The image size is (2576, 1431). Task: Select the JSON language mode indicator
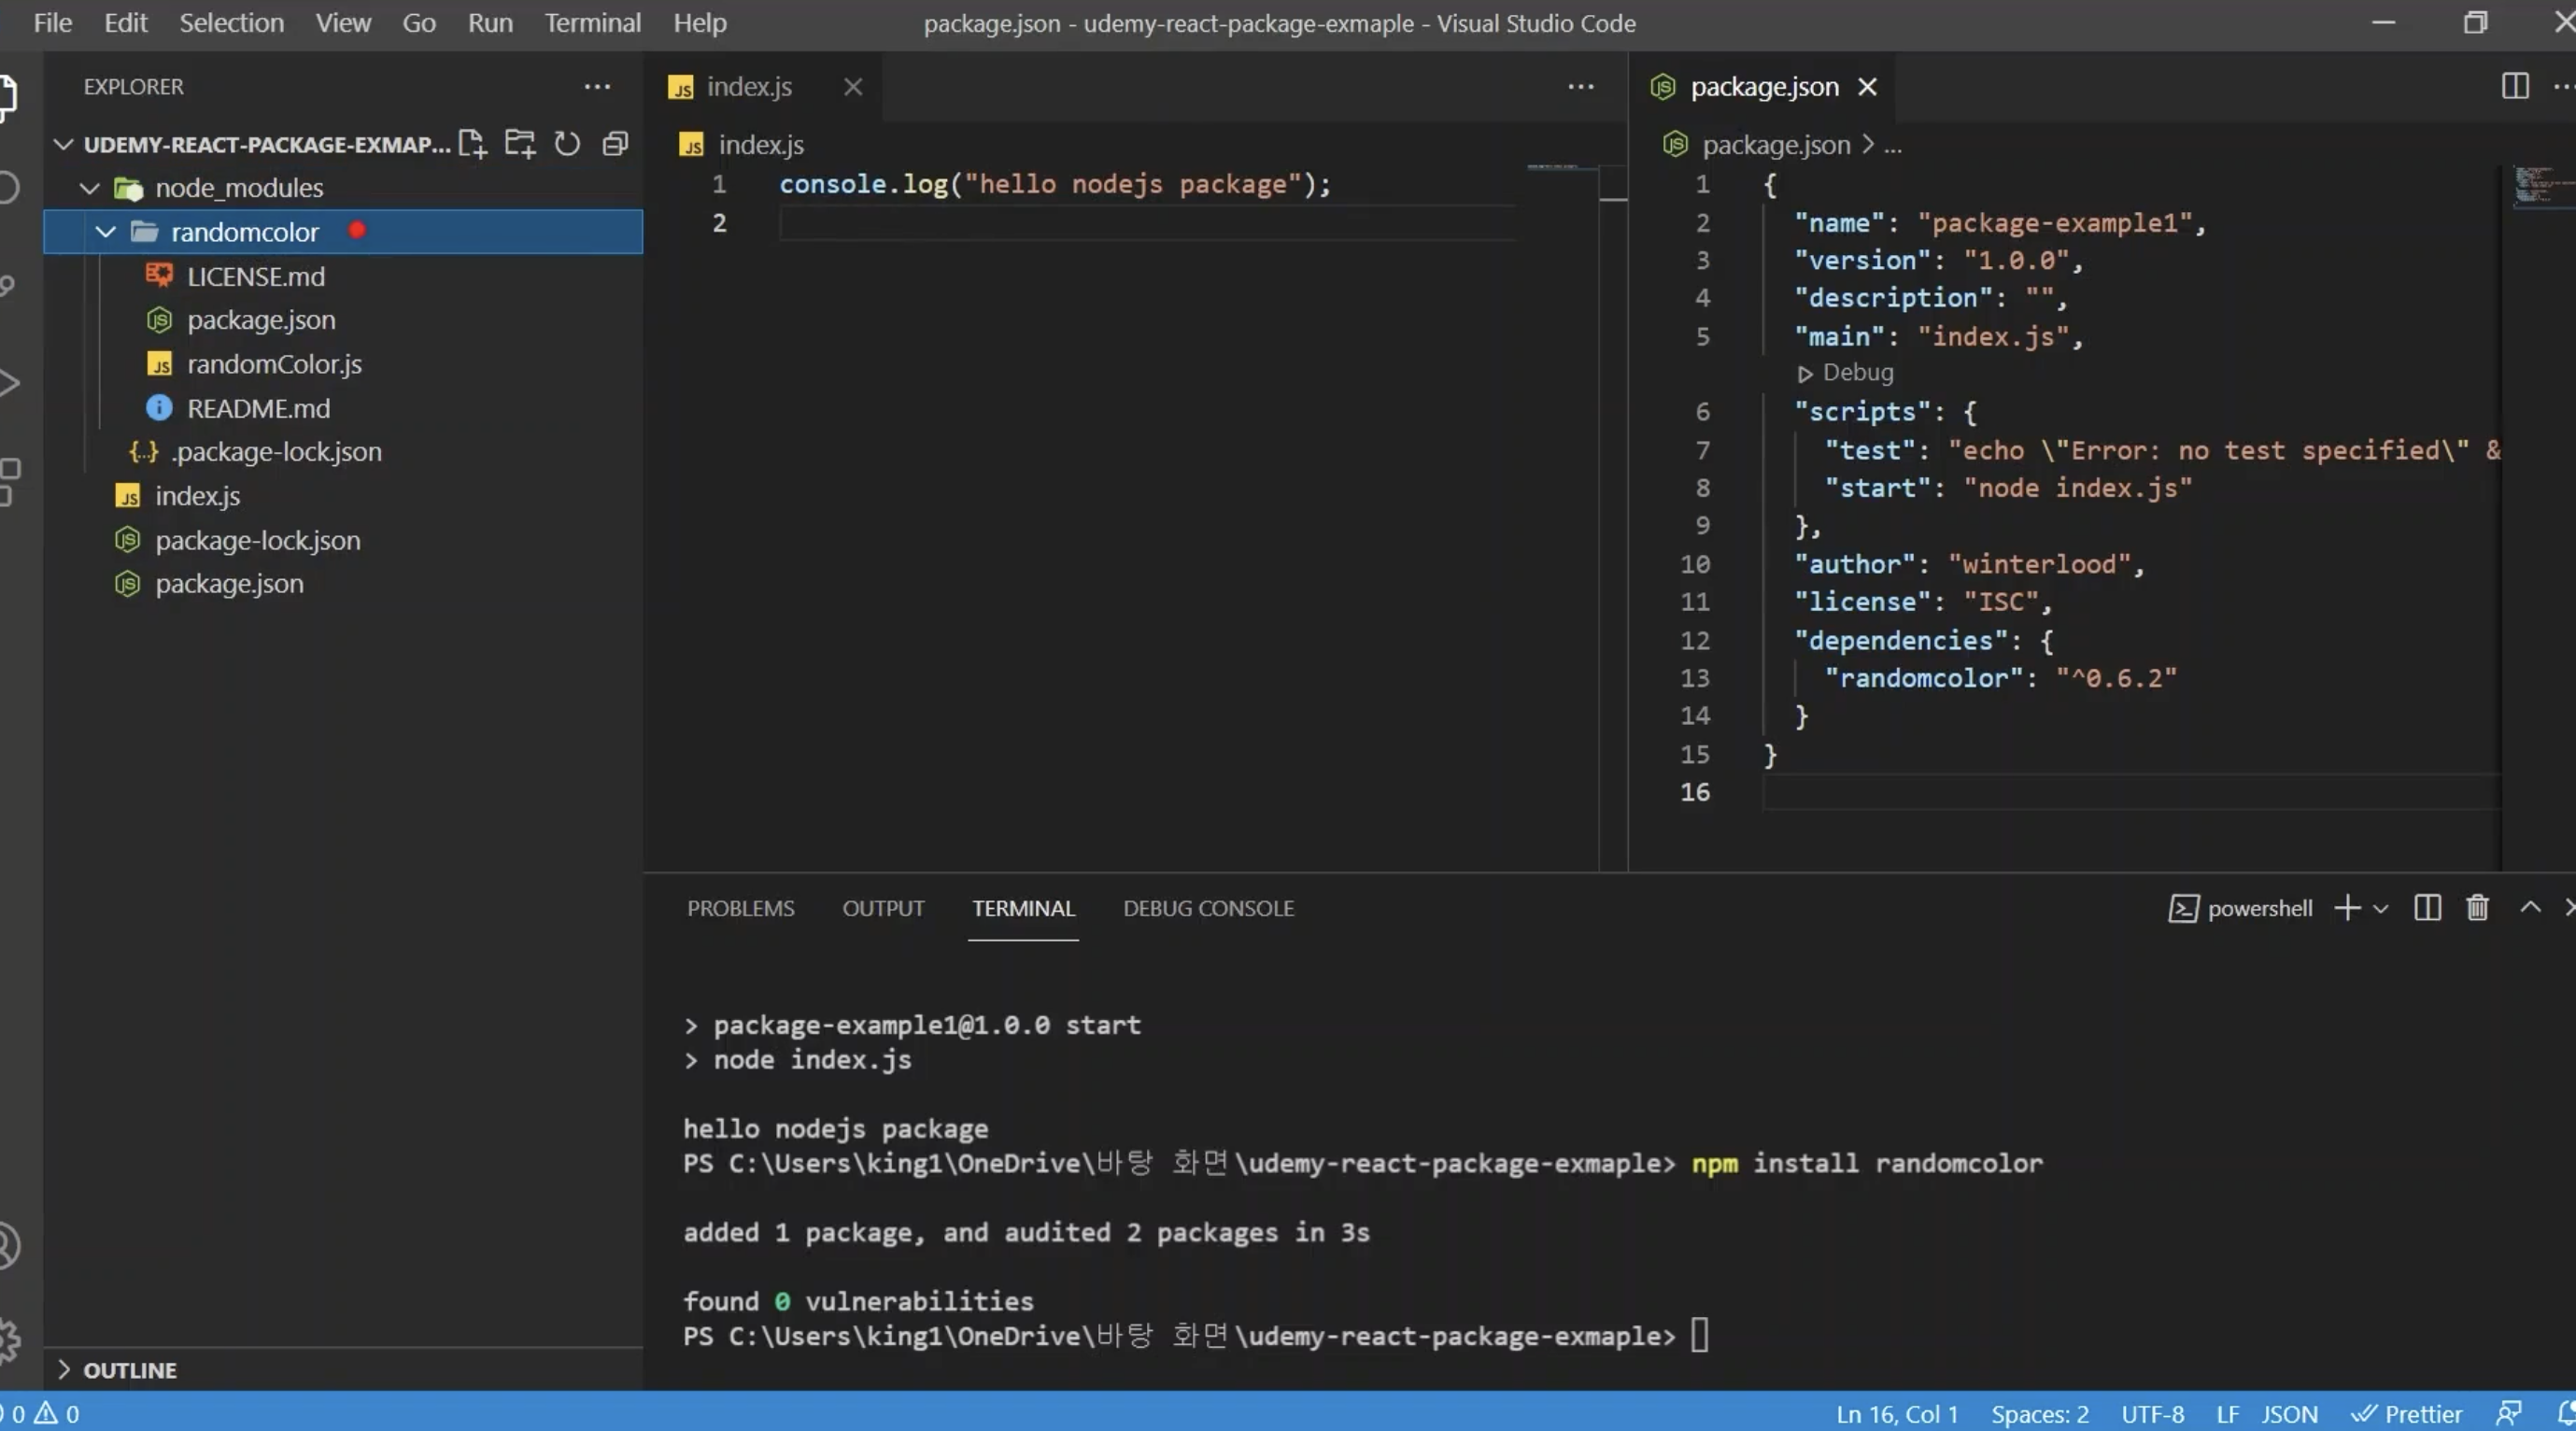pyautogui.click(x=2288, y=1414)
